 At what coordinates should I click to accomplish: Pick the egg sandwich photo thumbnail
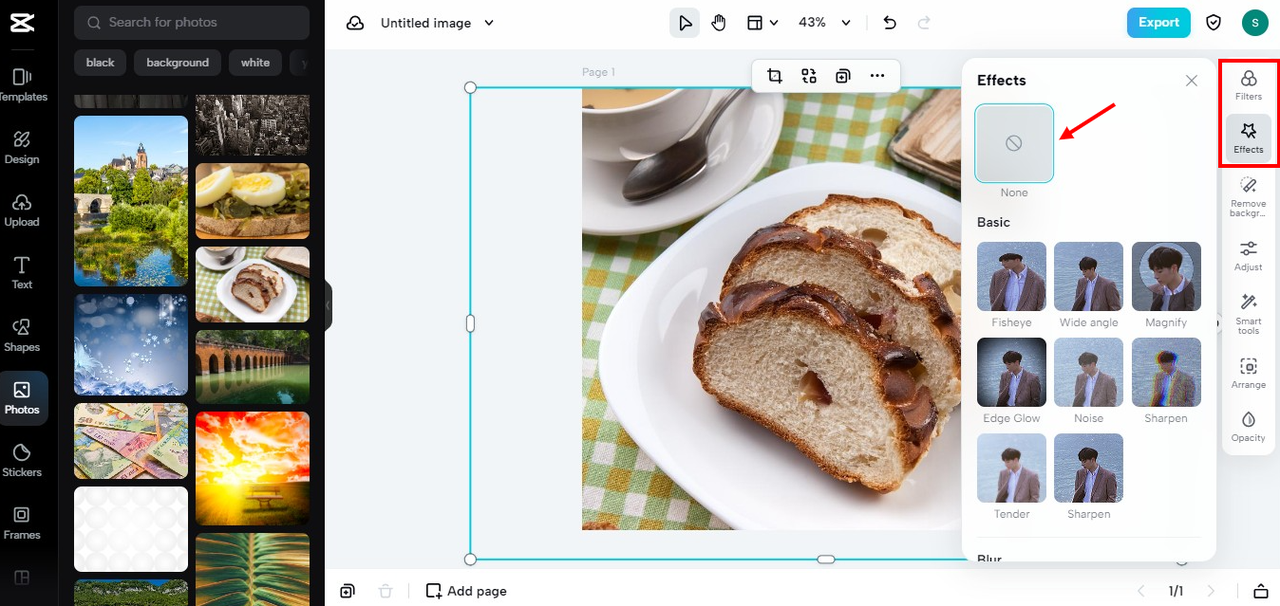[x=252, y=201]
